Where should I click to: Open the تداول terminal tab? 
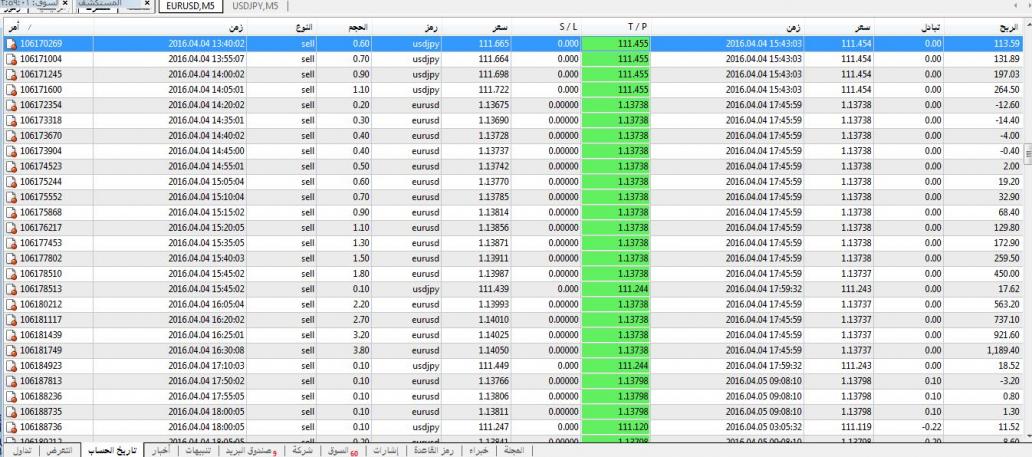coord(22,451)
